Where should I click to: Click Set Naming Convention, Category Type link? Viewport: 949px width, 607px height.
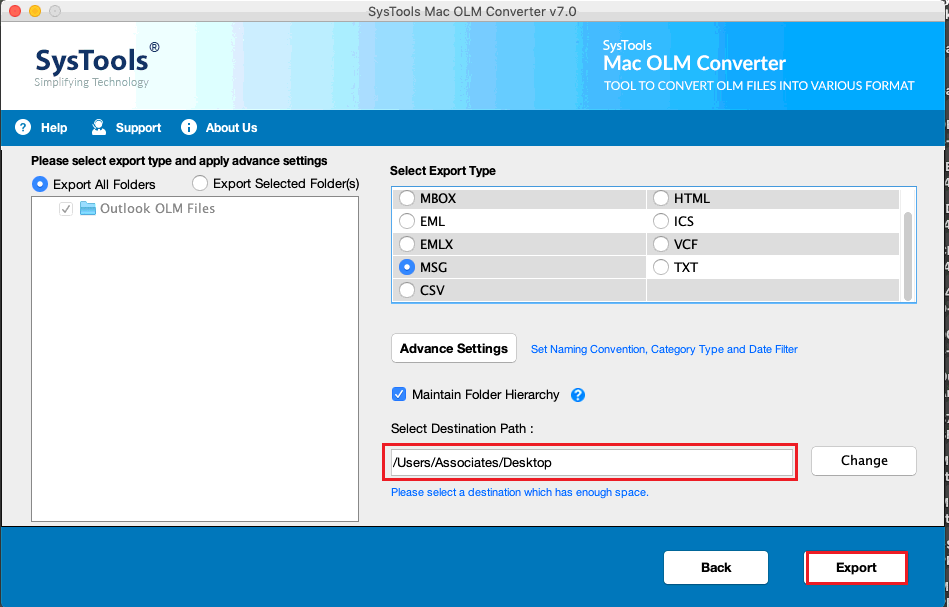664,349
